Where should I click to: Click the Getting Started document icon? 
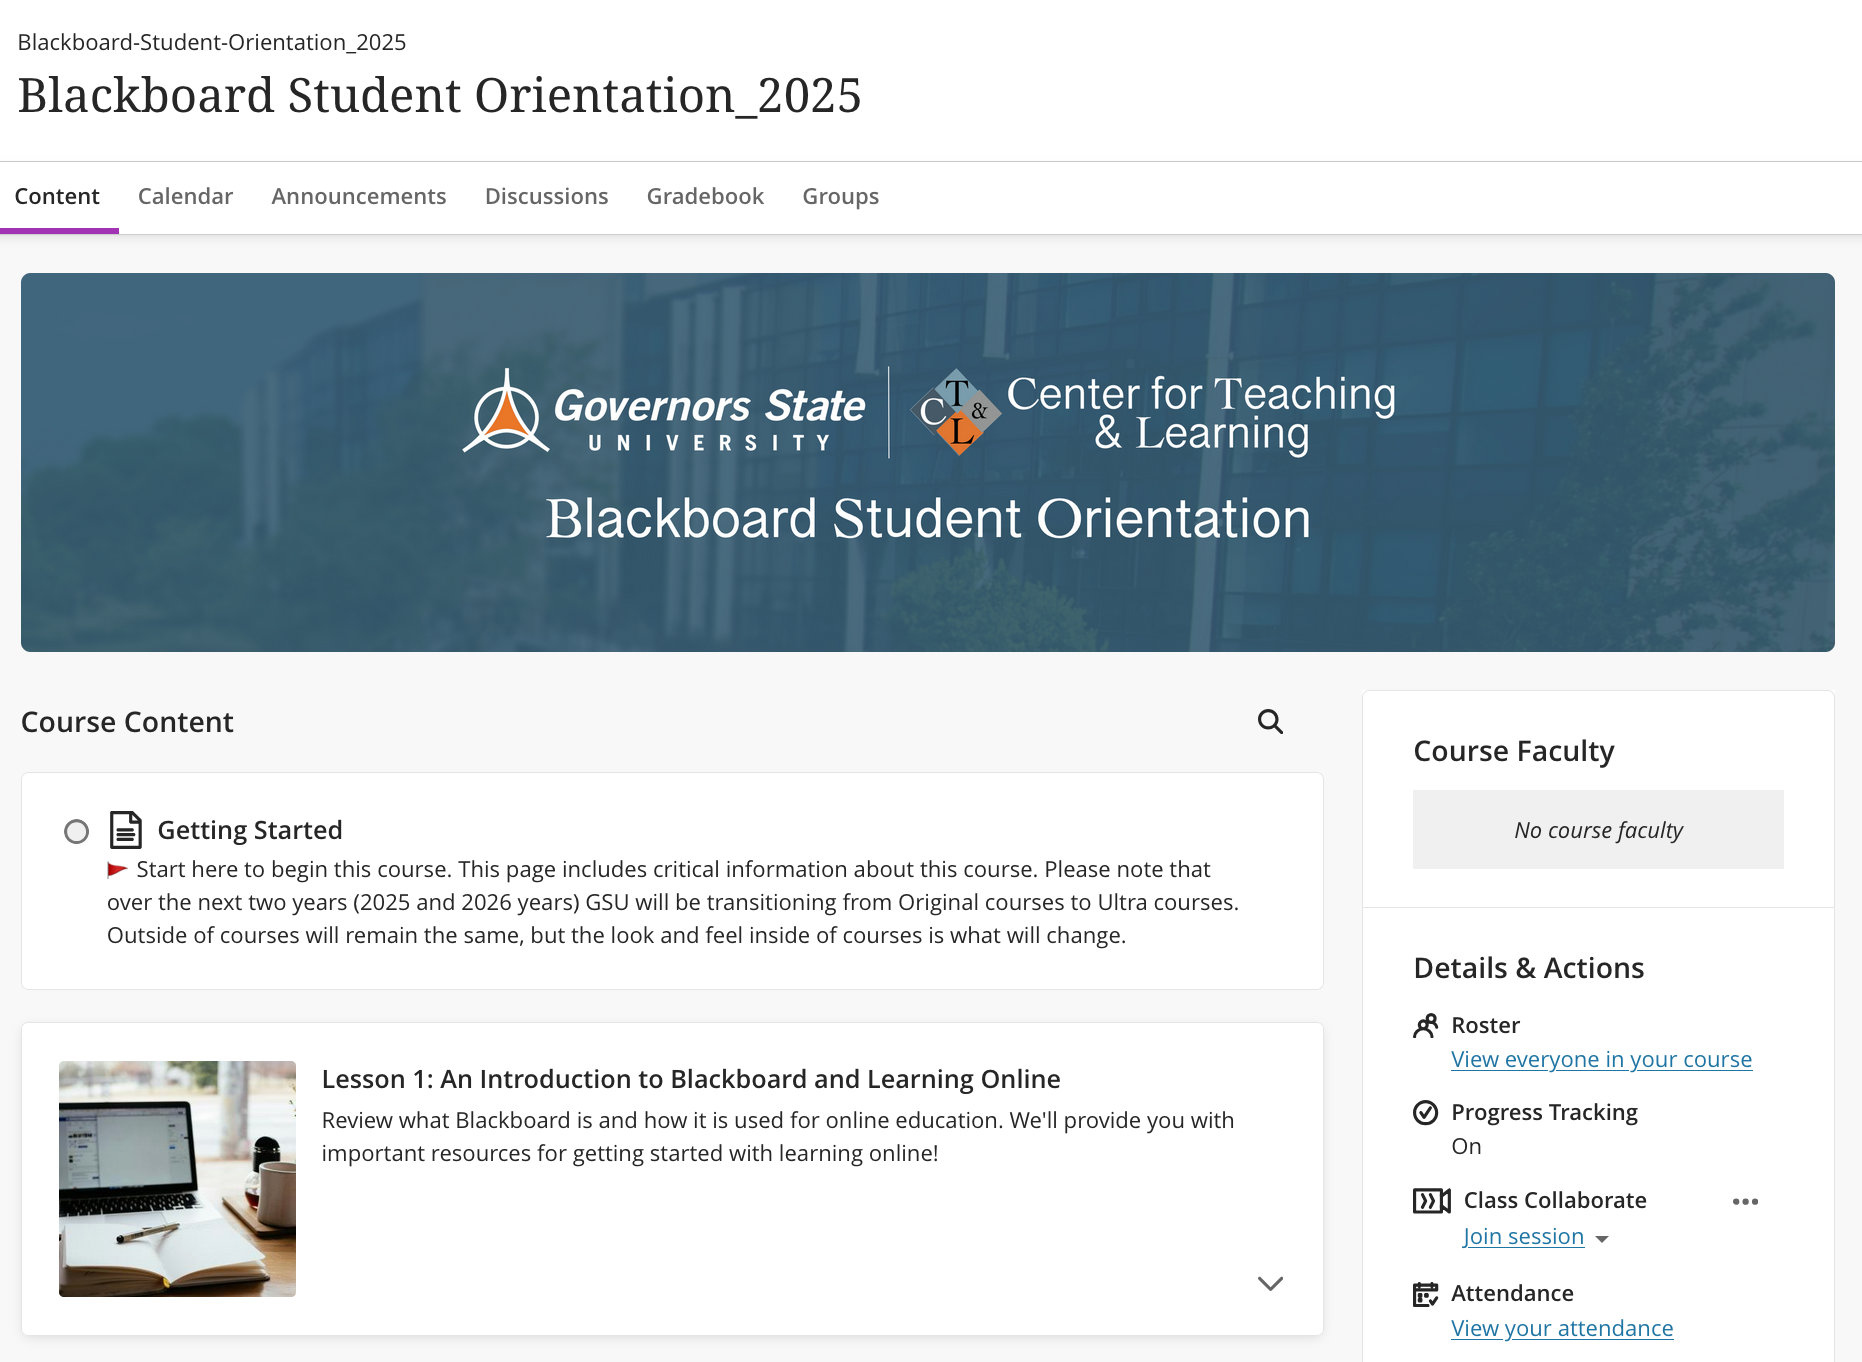125,830
